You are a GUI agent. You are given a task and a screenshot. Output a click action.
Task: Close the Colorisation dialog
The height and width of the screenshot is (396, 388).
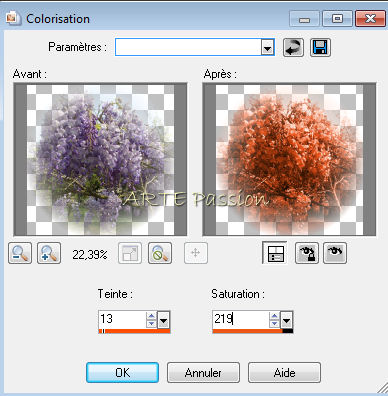370,19
